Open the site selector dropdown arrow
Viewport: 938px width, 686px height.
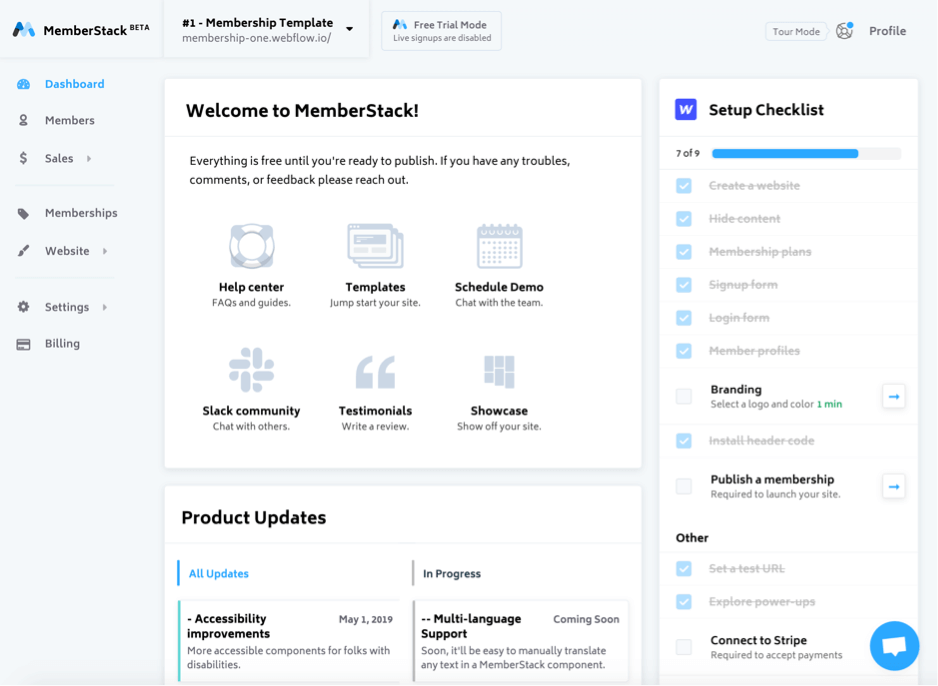349,29
